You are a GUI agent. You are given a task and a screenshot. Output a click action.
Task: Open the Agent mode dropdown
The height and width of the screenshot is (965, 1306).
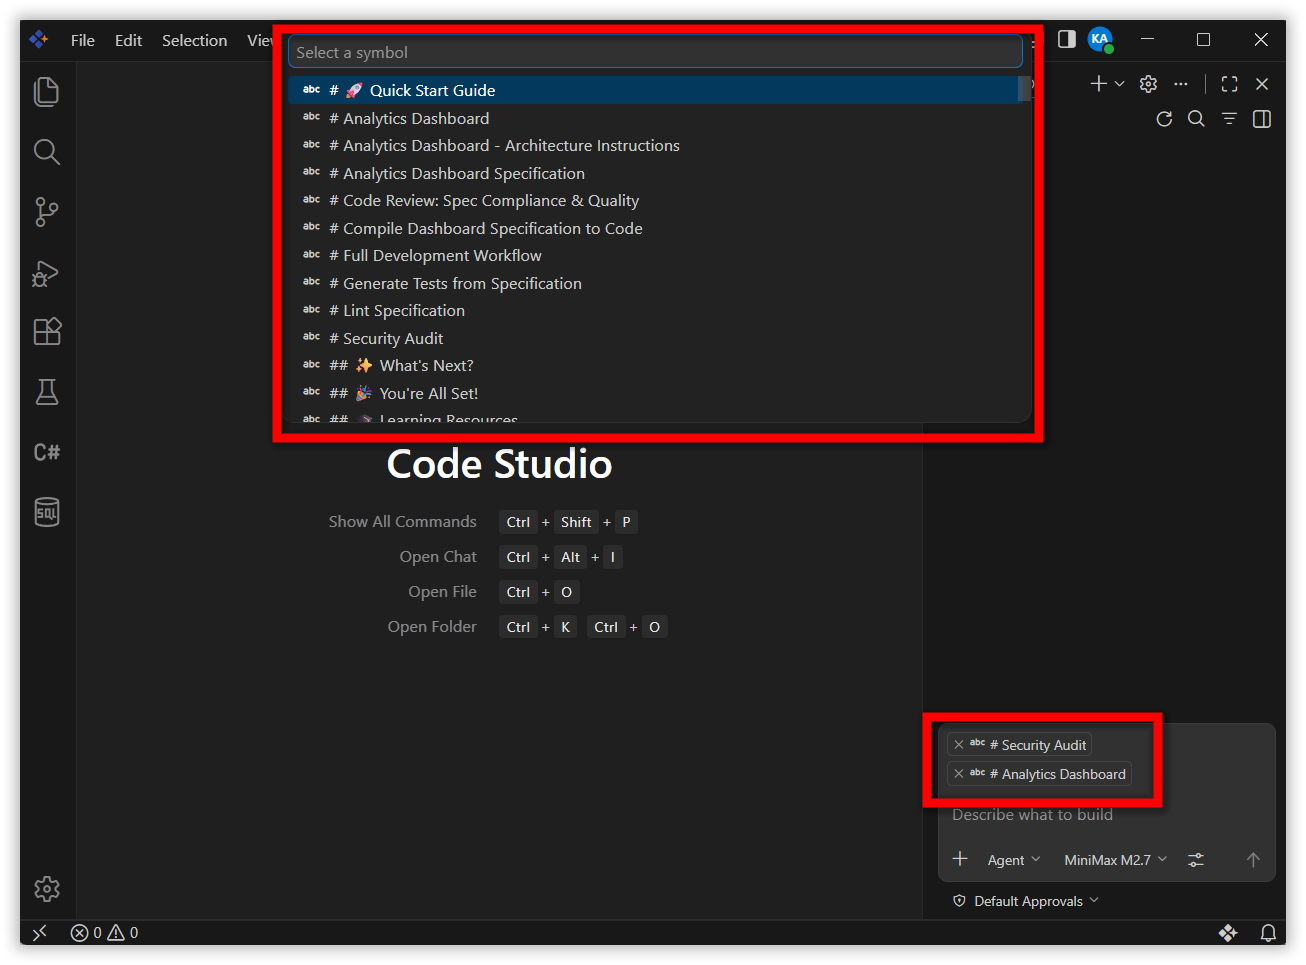pos(1013,860)
